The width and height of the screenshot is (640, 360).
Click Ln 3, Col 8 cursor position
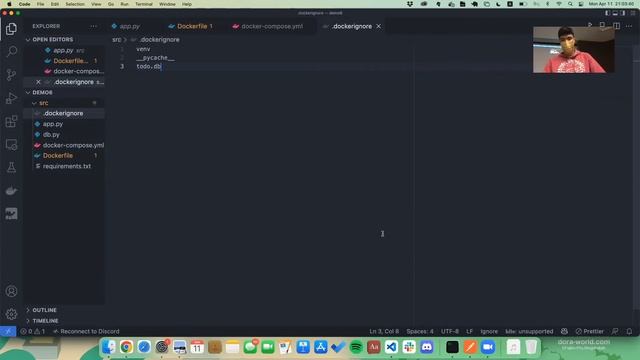[384, 331]
